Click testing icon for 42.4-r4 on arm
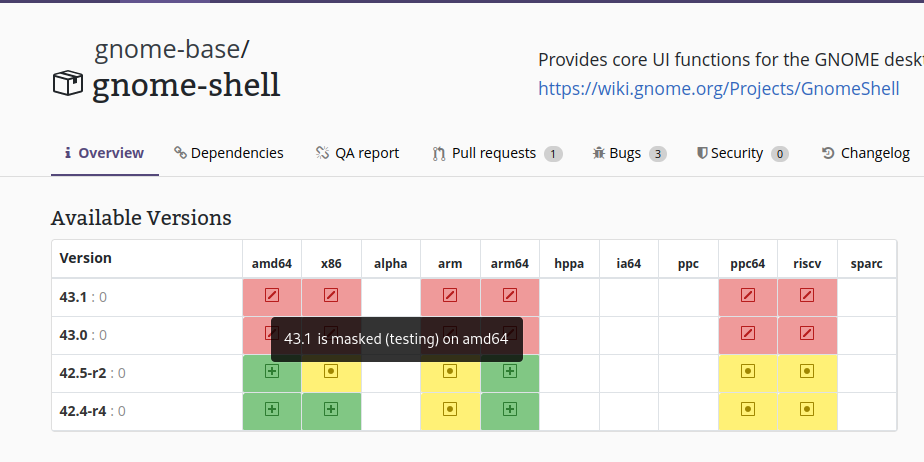 450,409
